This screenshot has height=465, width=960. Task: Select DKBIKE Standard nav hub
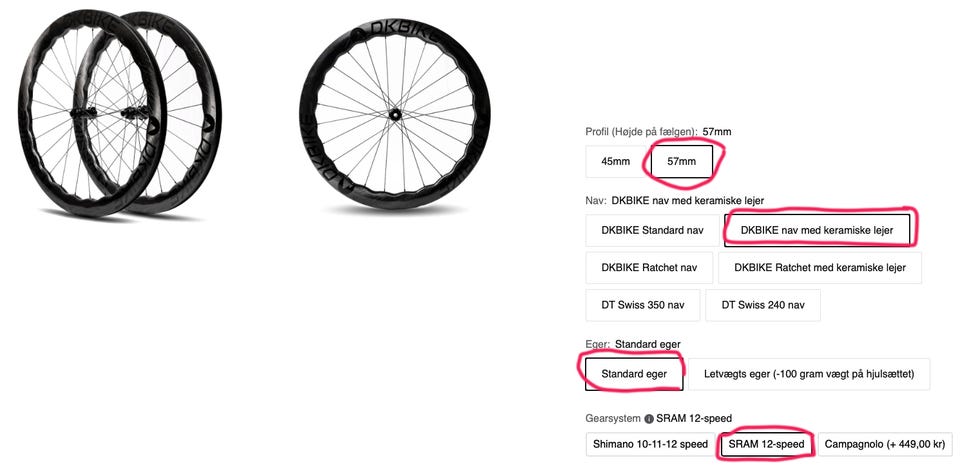[651, 229]
